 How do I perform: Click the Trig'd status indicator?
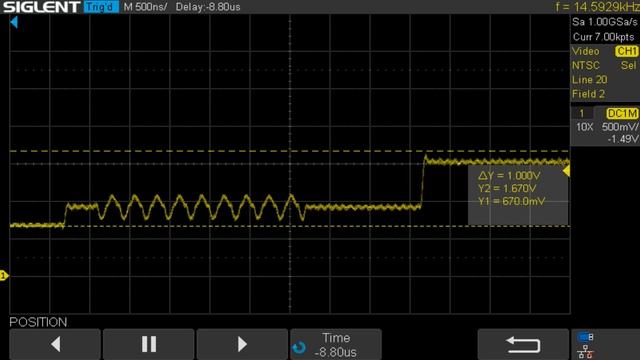(x=101, y=7)
